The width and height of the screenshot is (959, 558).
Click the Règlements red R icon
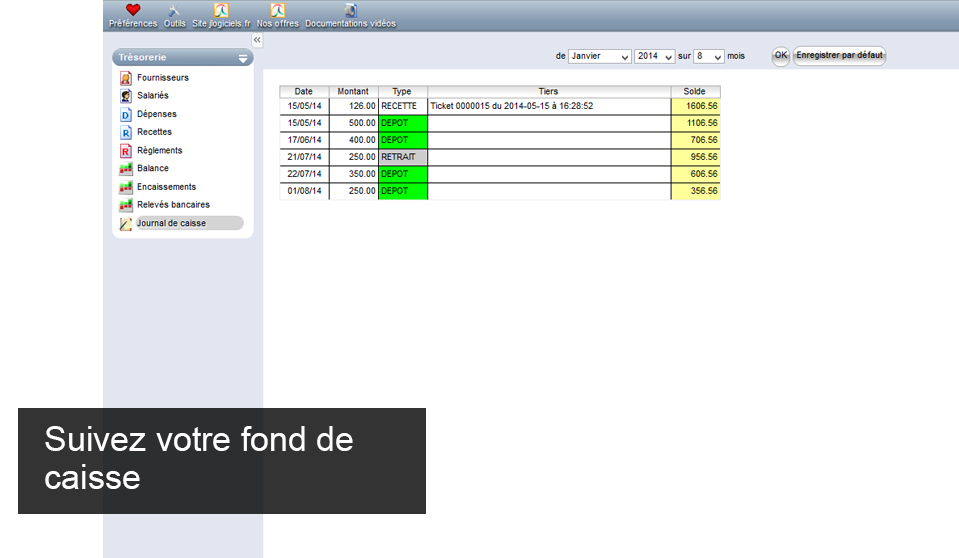[125, 151]
